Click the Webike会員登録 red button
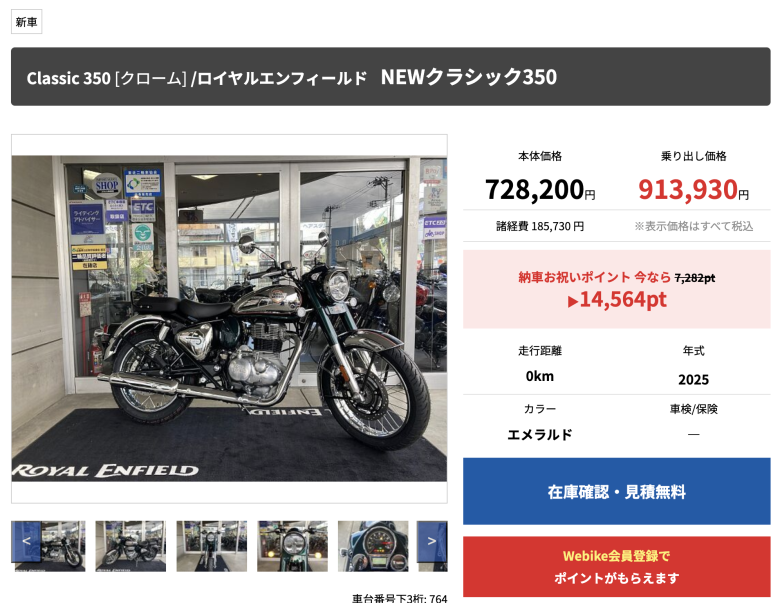This screenshot has height=603, width=780. (x=617, y=567)
